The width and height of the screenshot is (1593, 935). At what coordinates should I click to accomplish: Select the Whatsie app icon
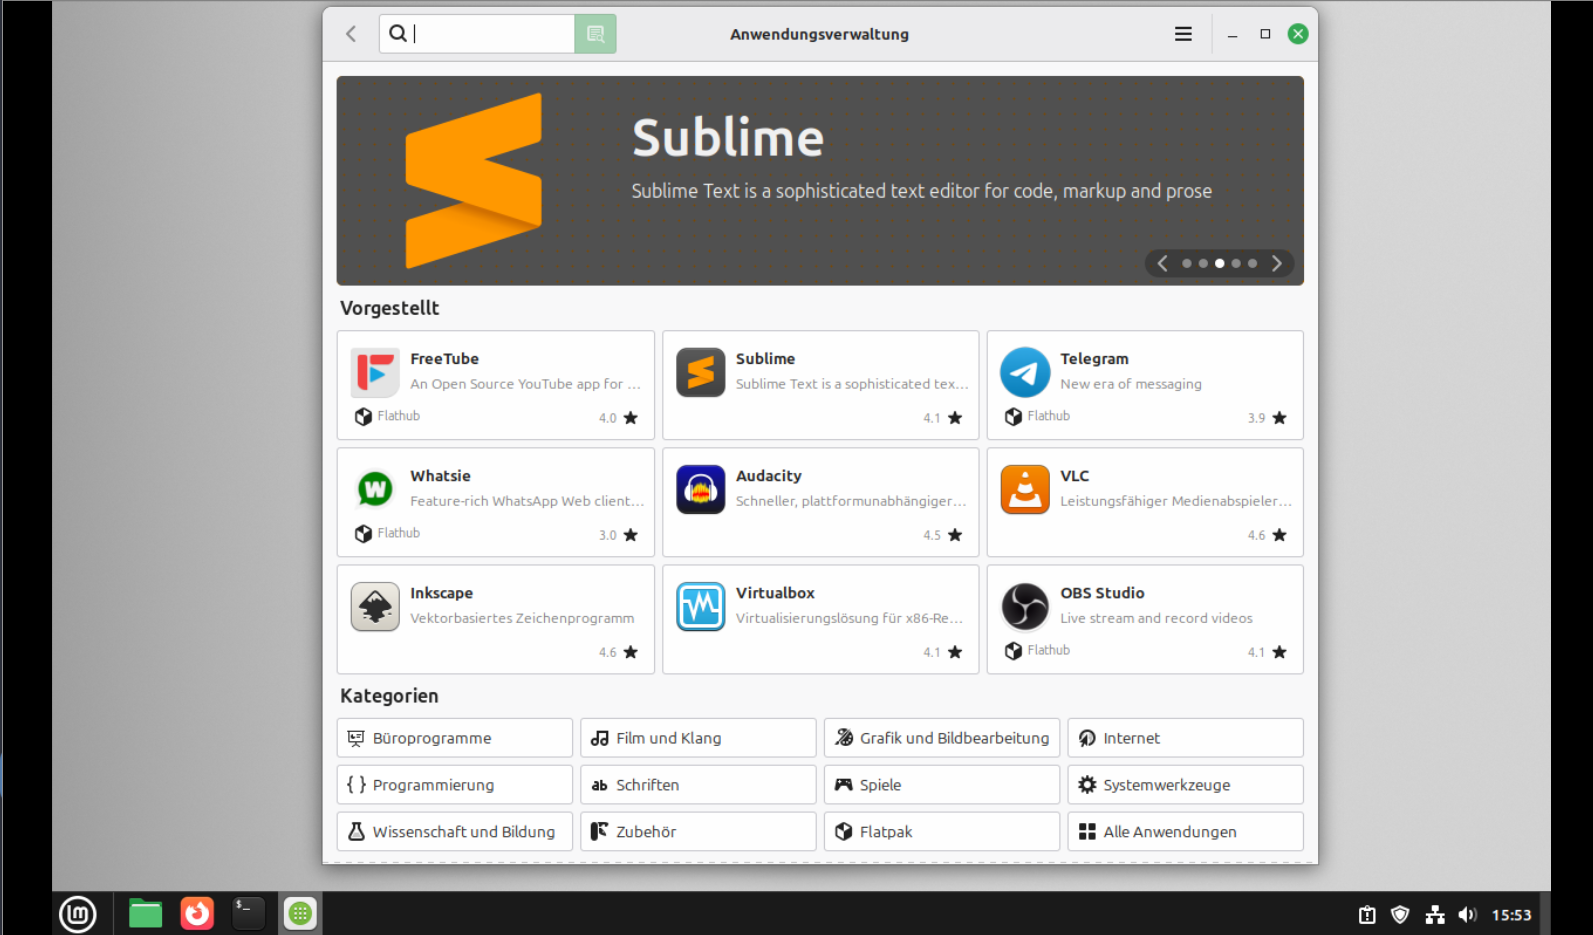click(375, 490)
